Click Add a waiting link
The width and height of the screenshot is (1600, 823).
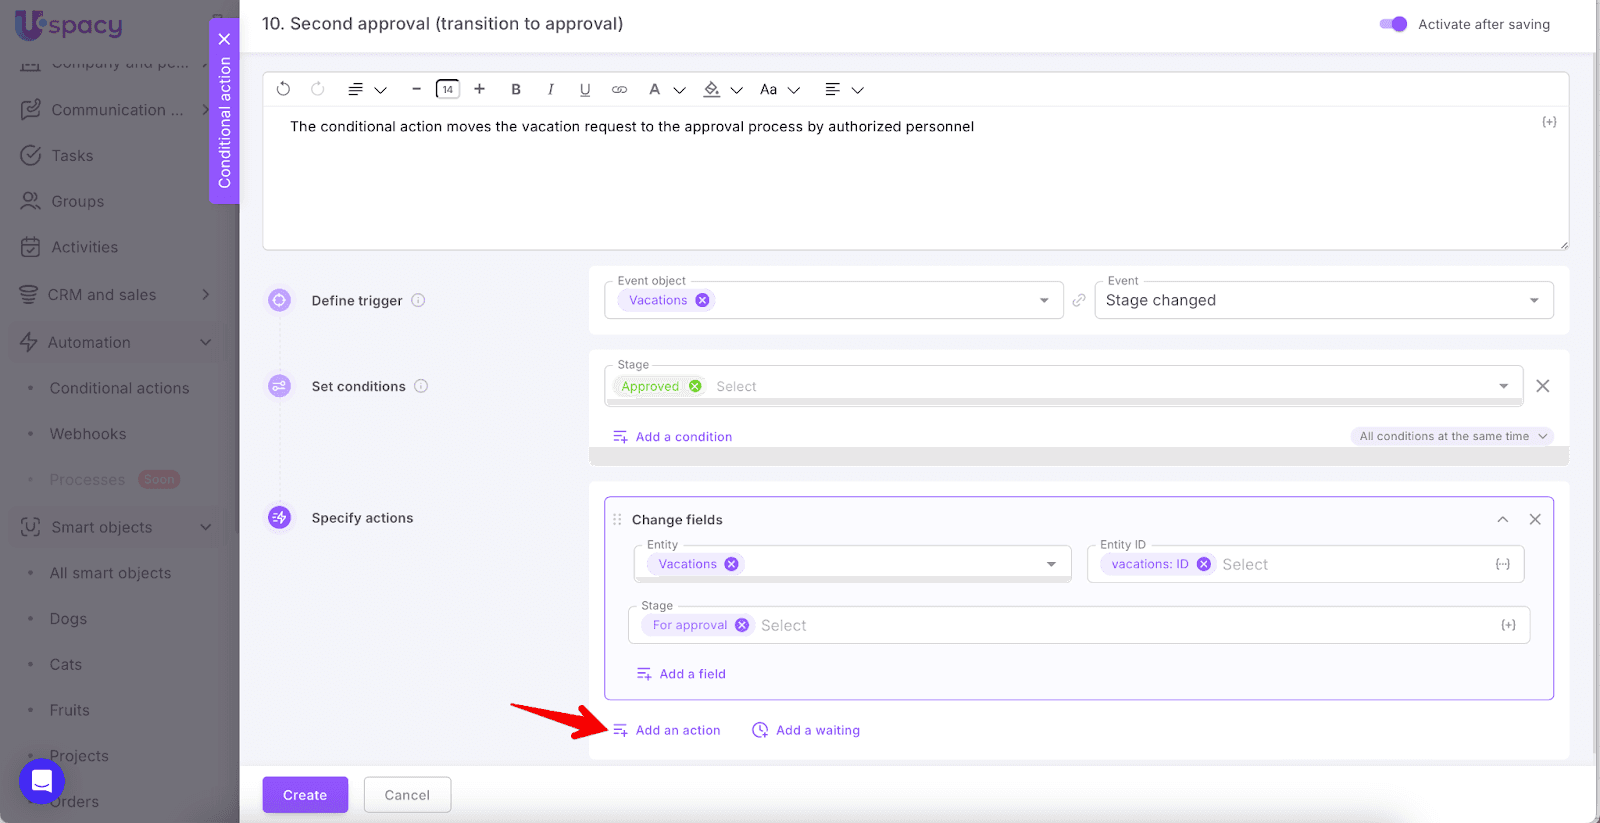[x=817, y=730]
